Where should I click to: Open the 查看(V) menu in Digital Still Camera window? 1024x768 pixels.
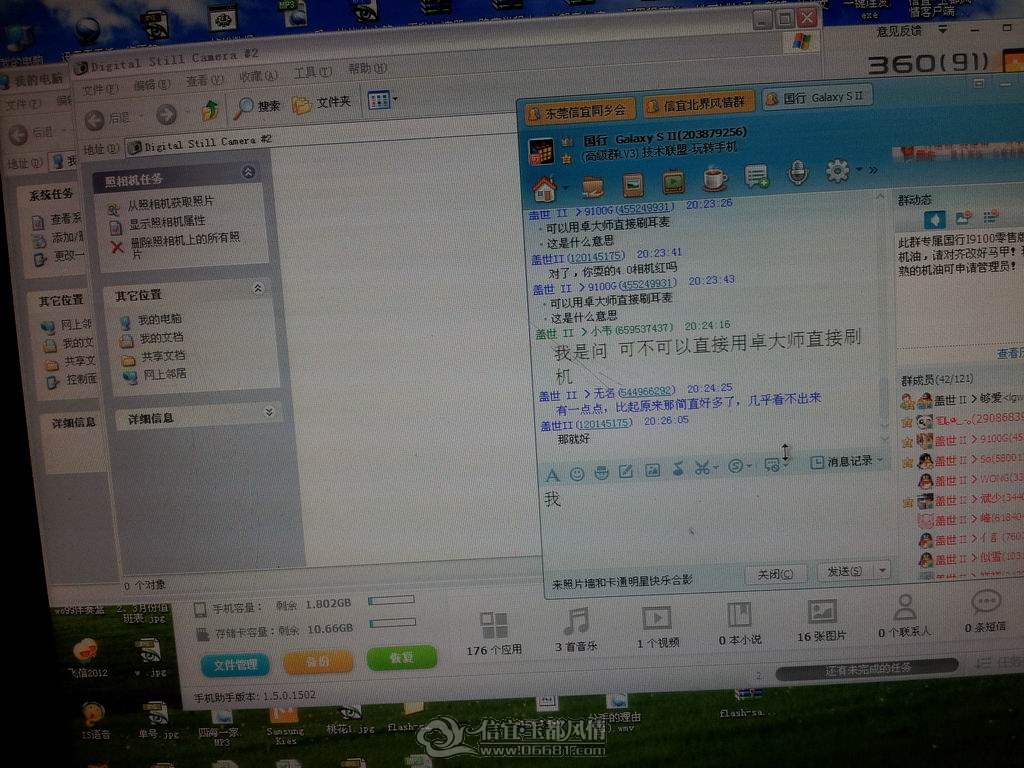204,80
